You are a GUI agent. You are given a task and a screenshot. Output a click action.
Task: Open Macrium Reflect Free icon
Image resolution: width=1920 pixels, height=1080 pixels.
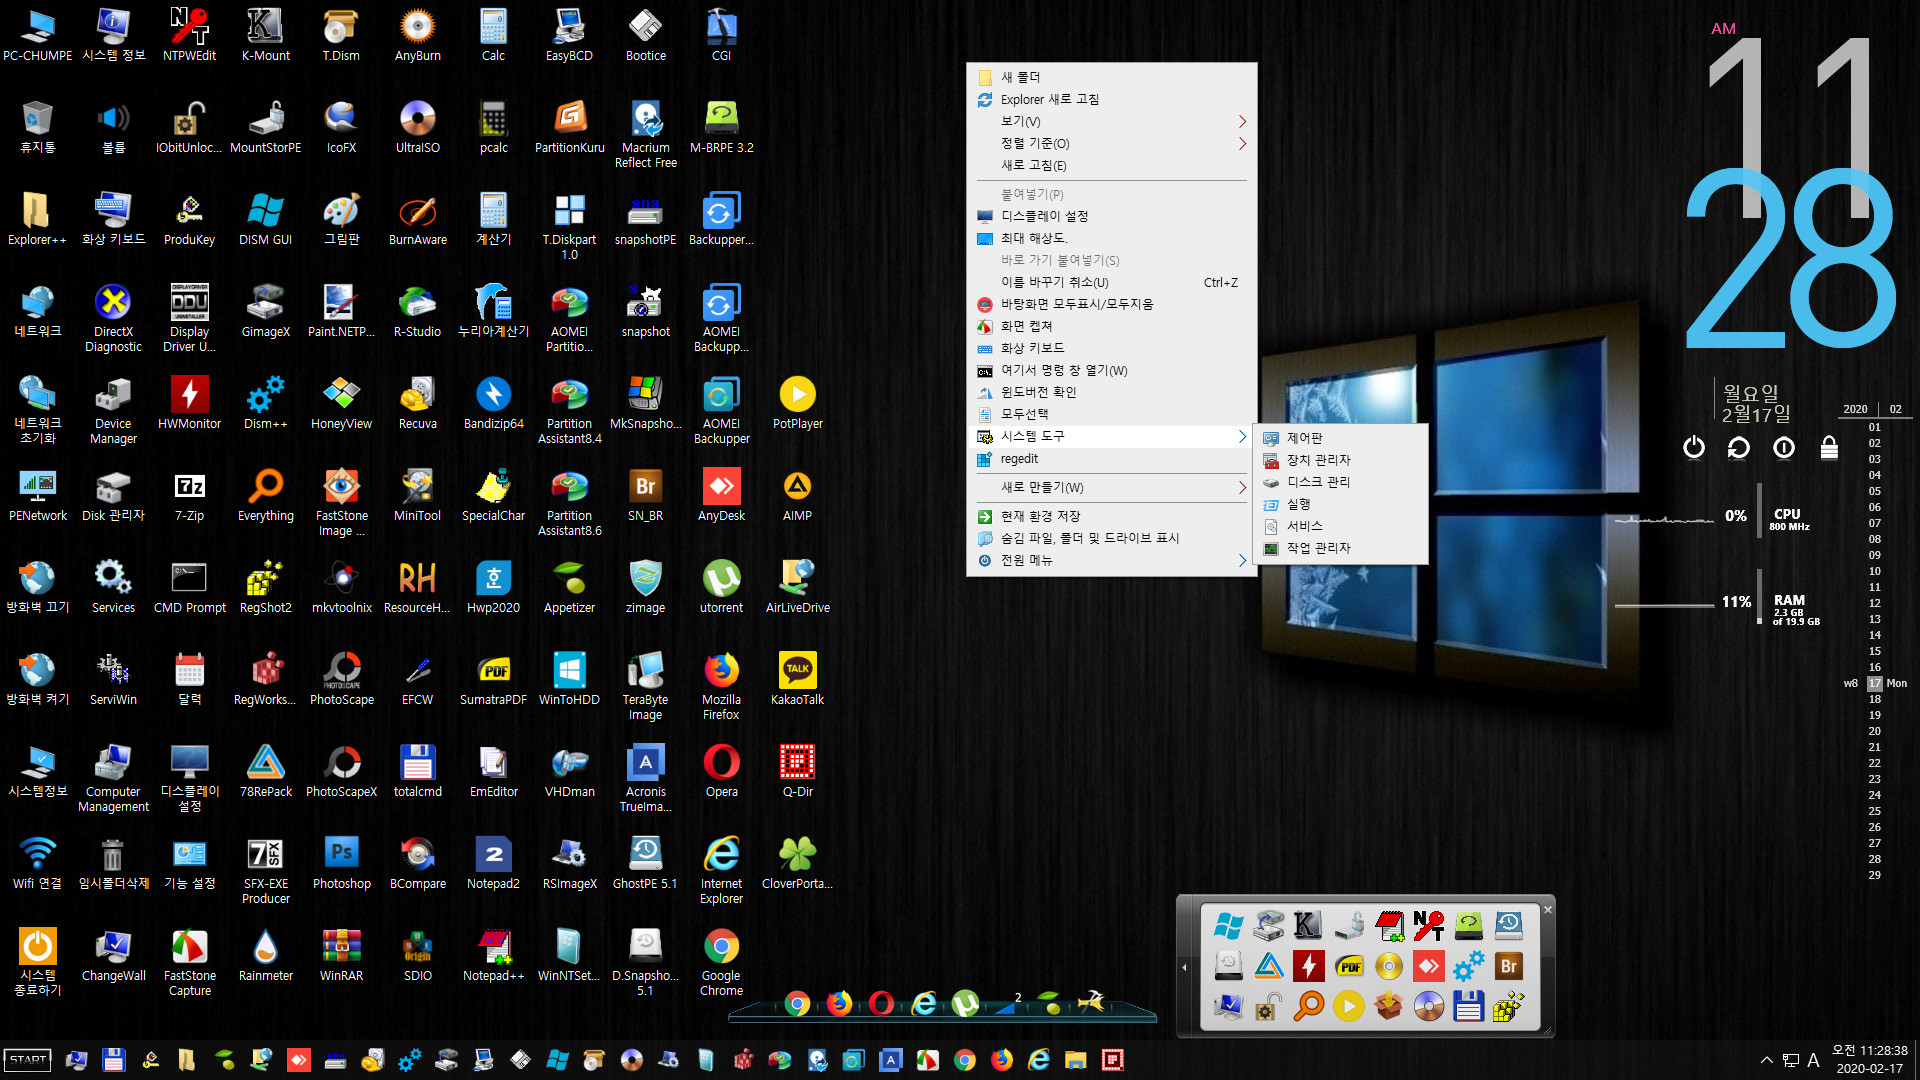click(645, 134)
